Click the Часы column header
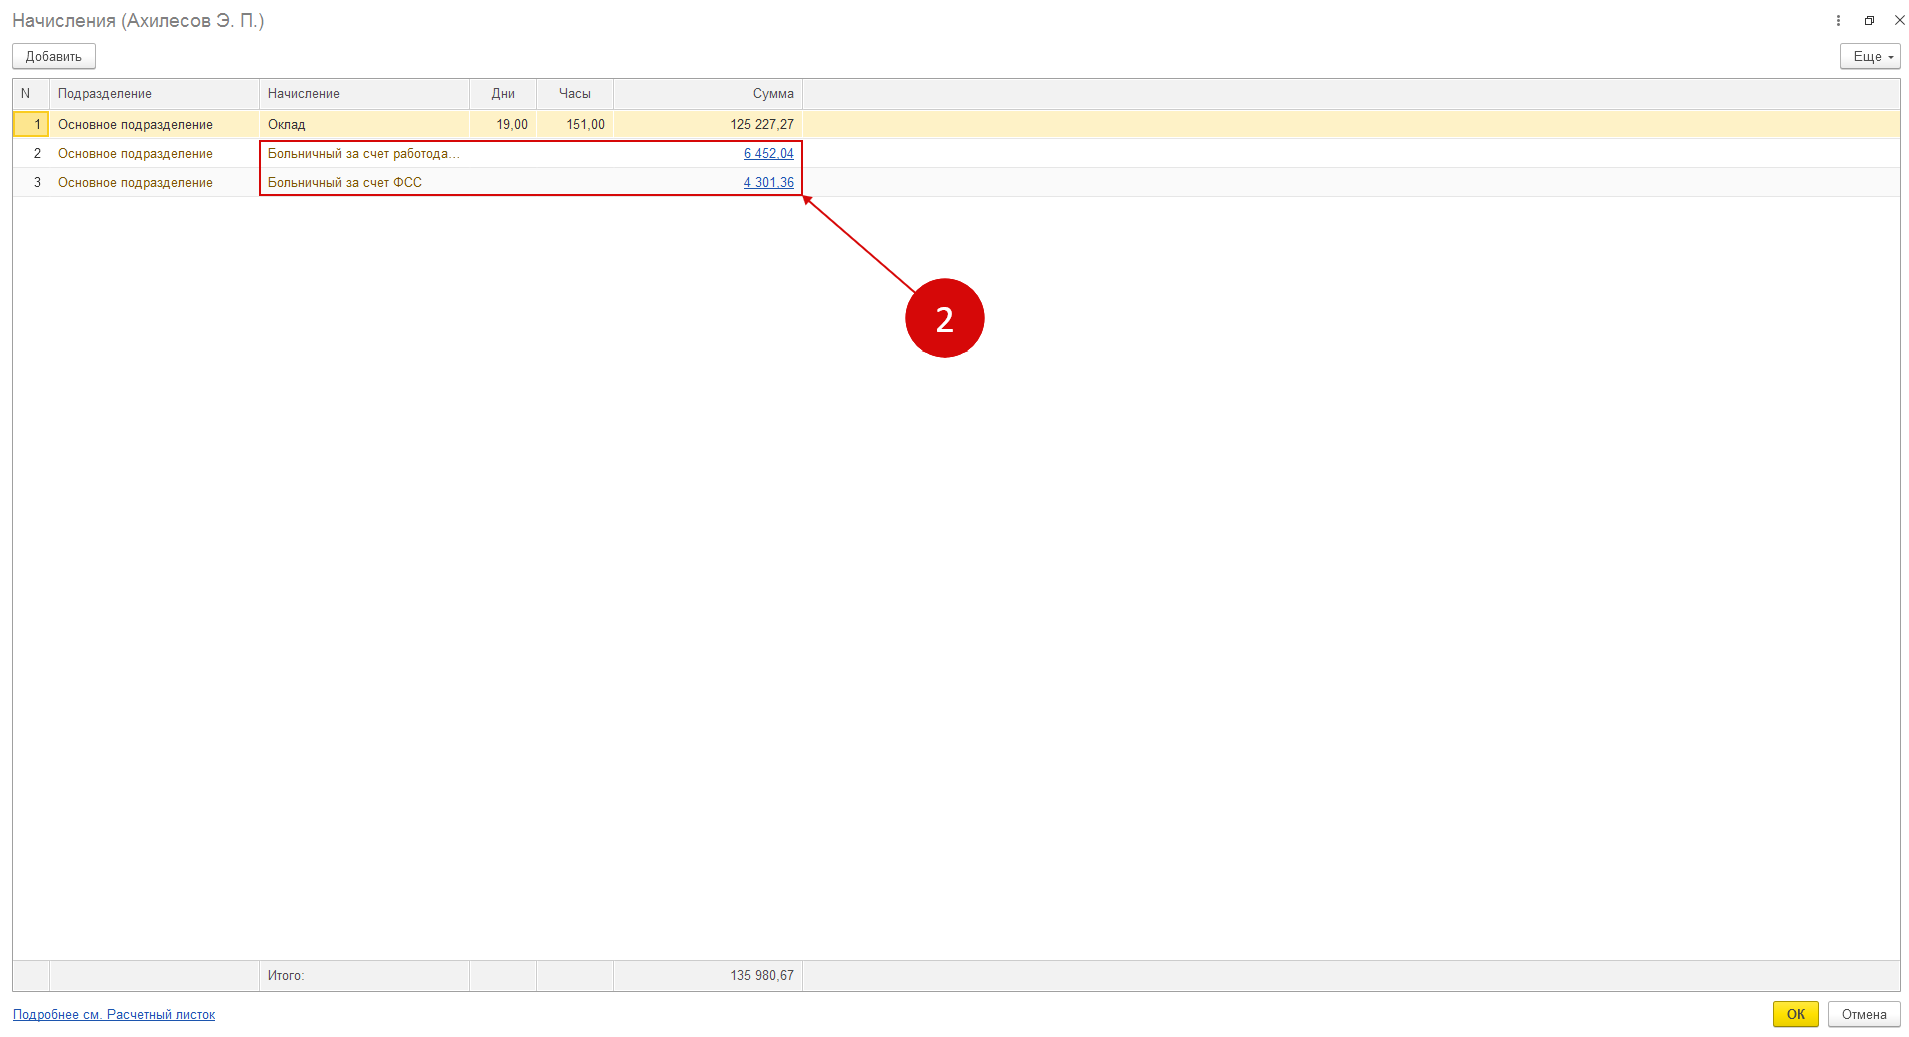This screenshot has width=1909, height=1037. click(574, 94)
